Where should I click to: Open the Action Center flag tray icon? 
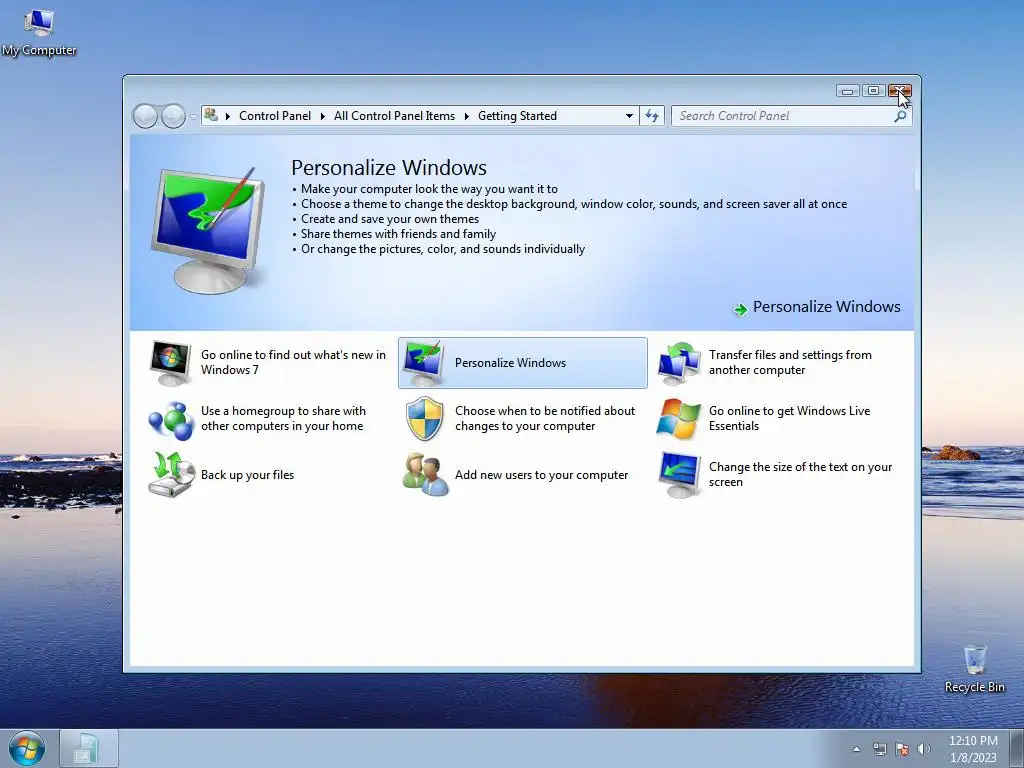[x=903, y=749]
